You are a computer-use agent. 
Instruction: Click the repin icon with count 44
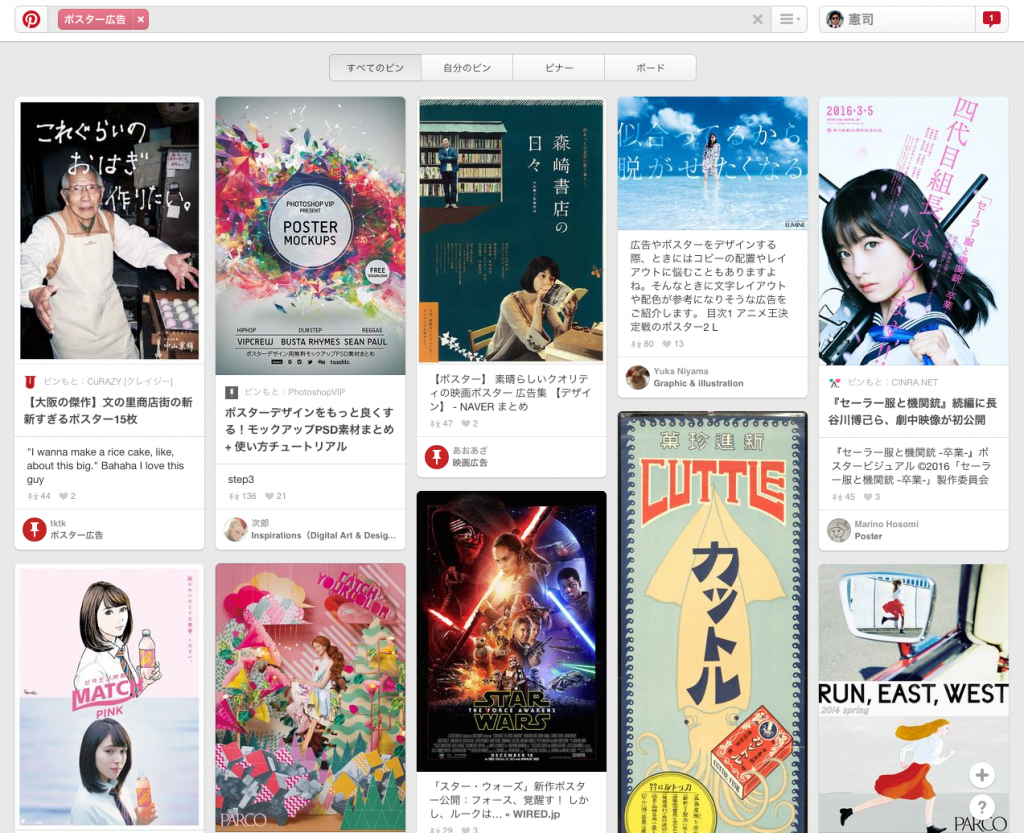[32, 497]
